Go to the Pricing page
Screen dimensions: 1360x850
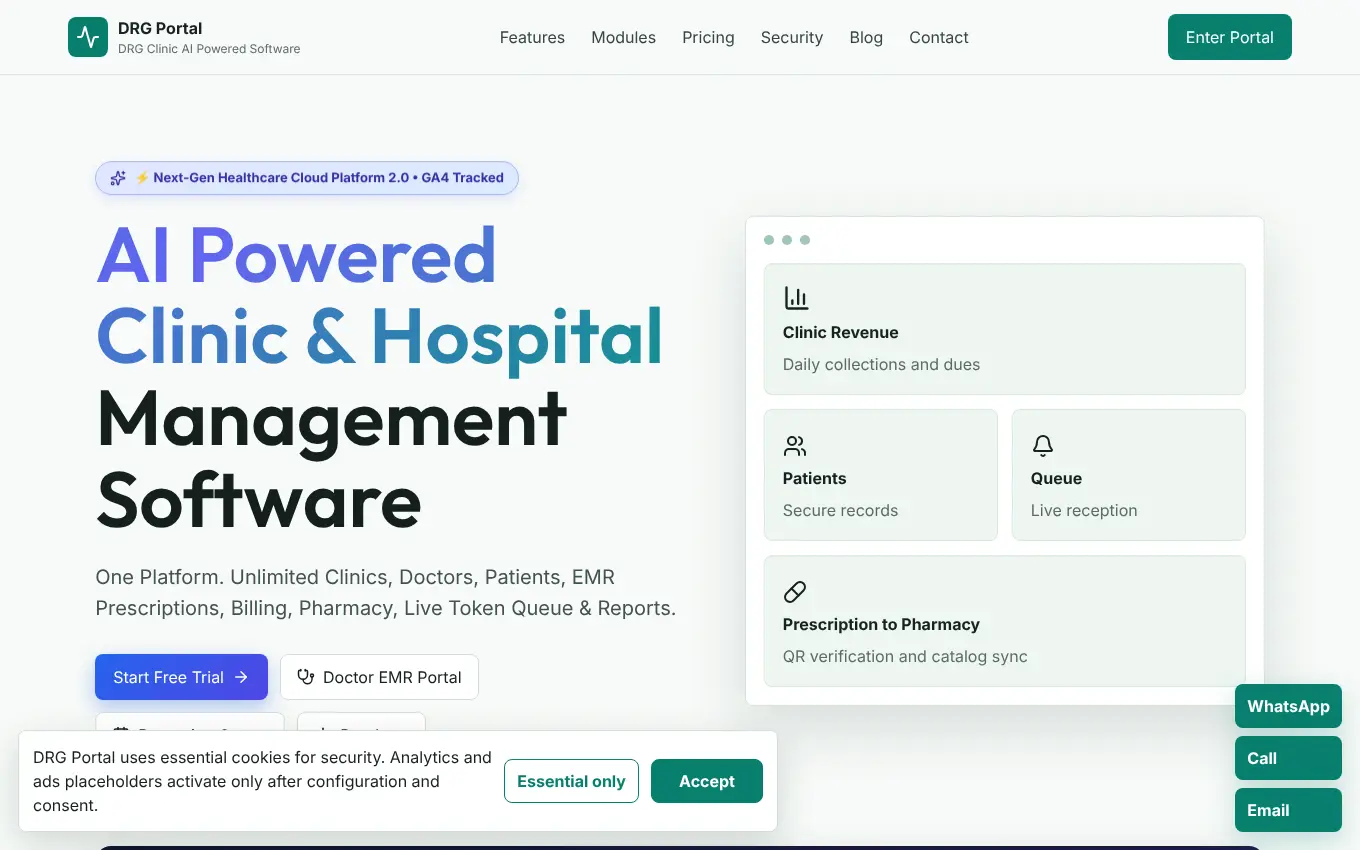[x=708, y=37]
